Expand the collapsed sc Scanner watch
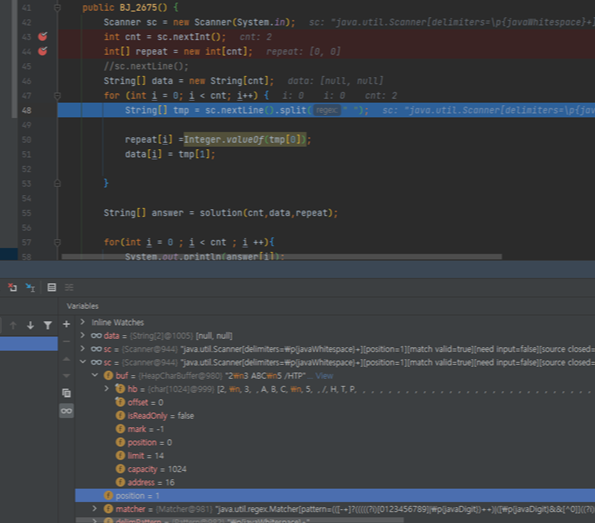Viewport: 595px width, 523px height. pos(83,348)
